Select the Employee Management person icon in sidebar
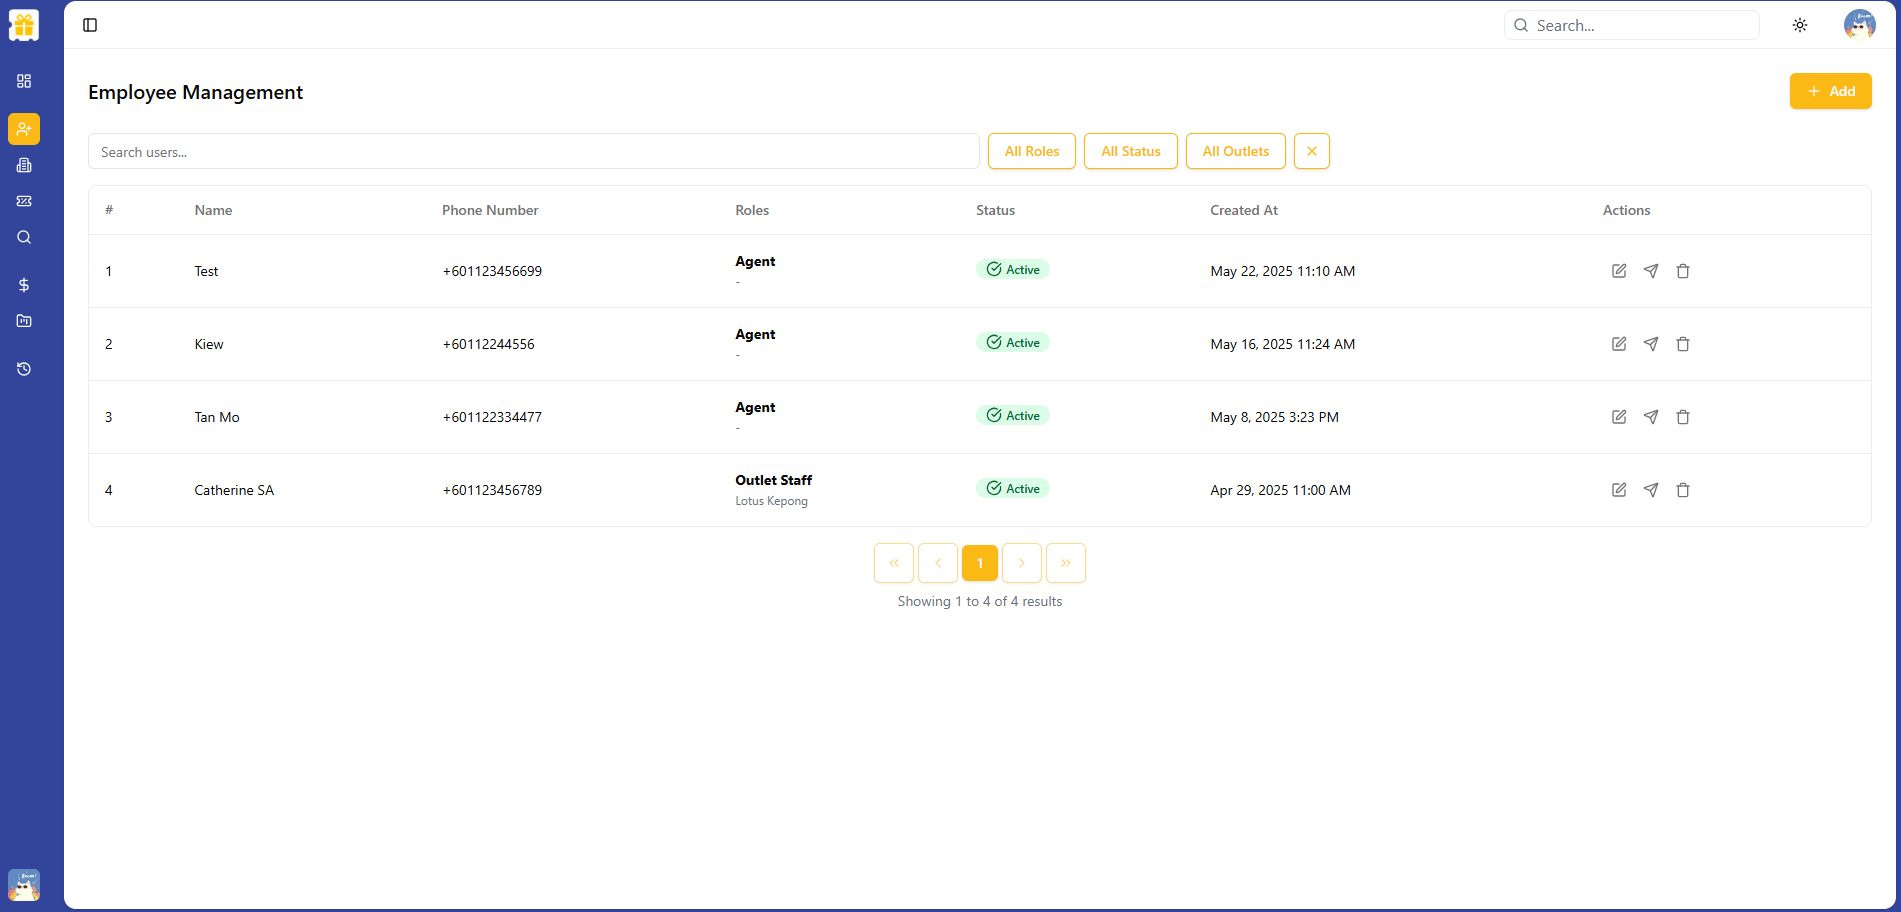This screenshot has height=912, width=1901. coord(24,129)
